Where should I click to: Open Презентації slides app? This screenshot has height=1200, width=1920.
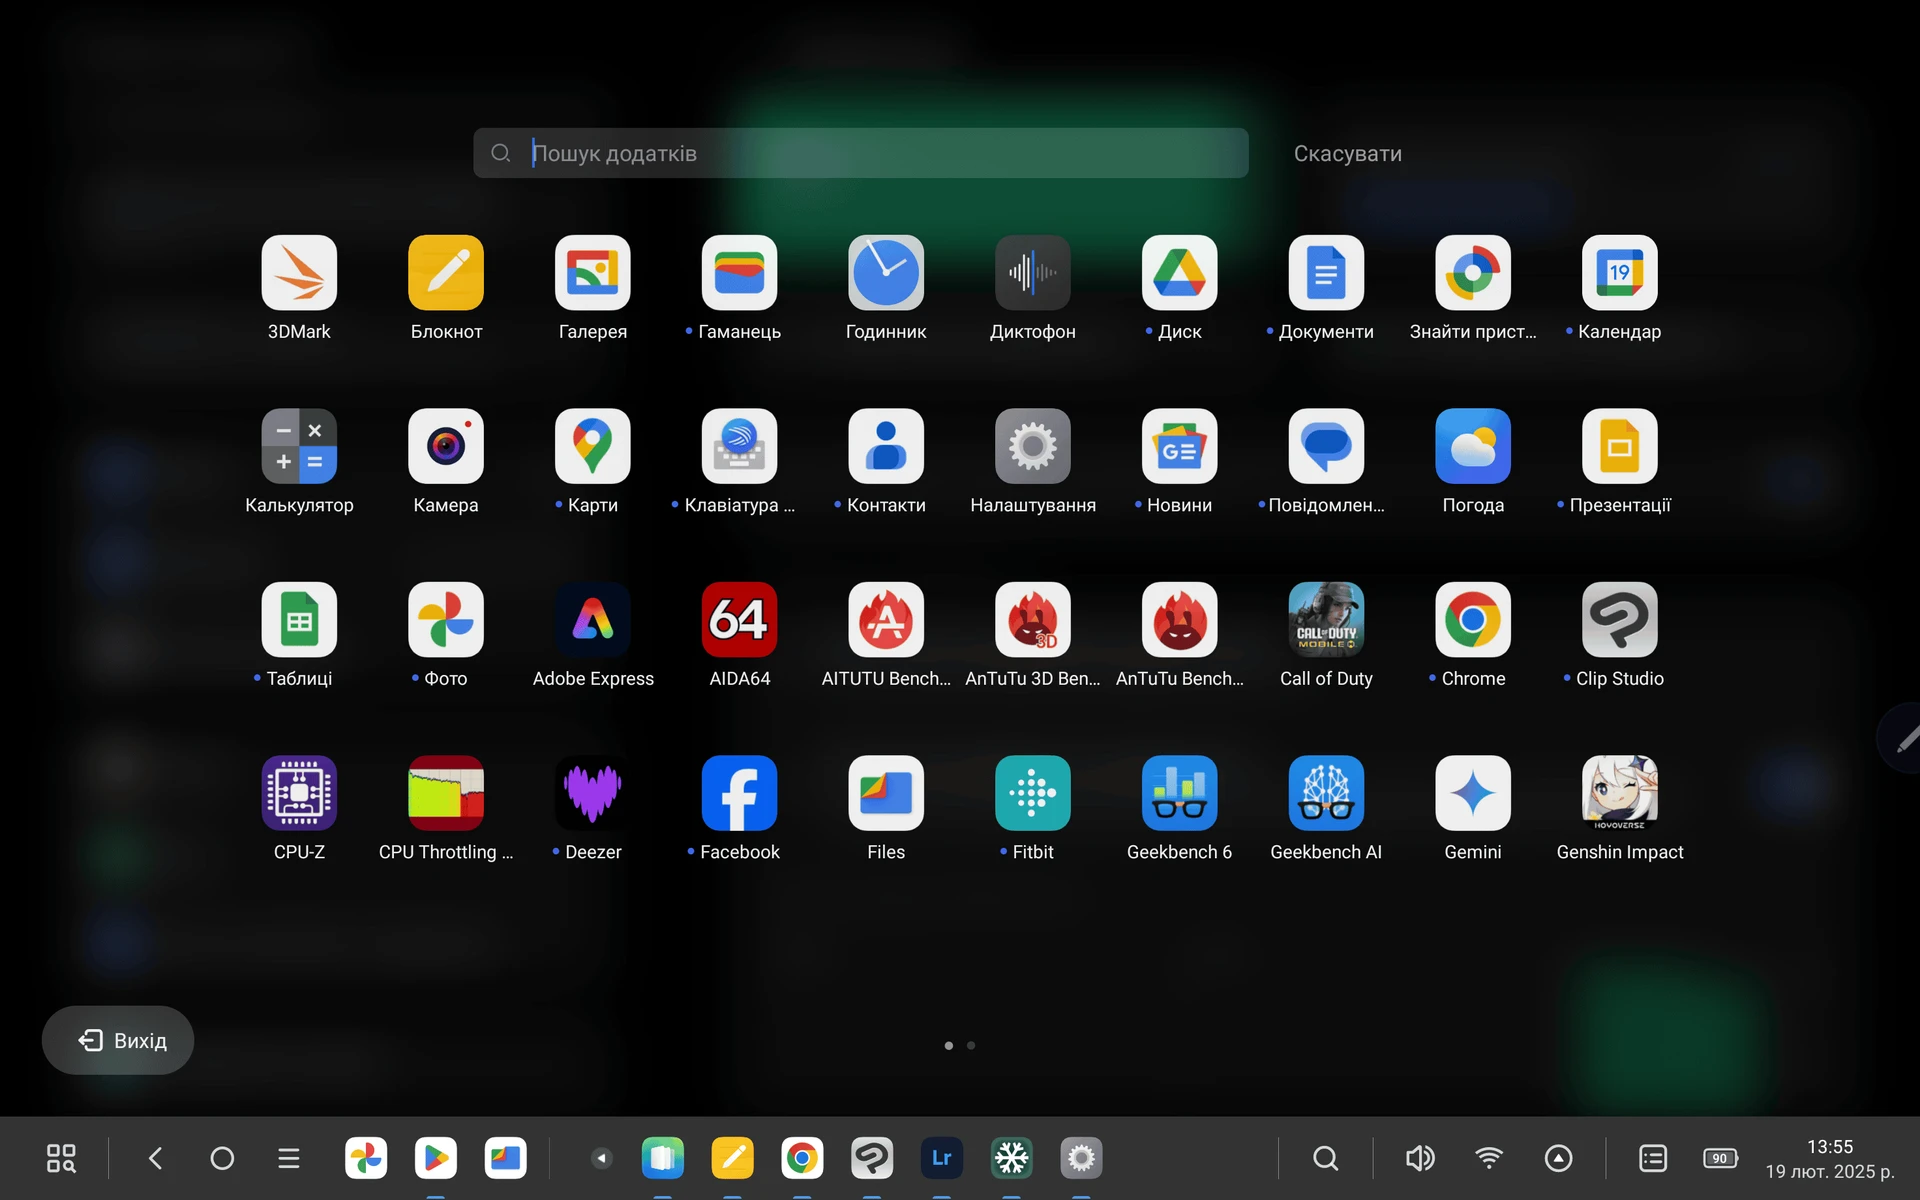click(x=1620, y=446)
